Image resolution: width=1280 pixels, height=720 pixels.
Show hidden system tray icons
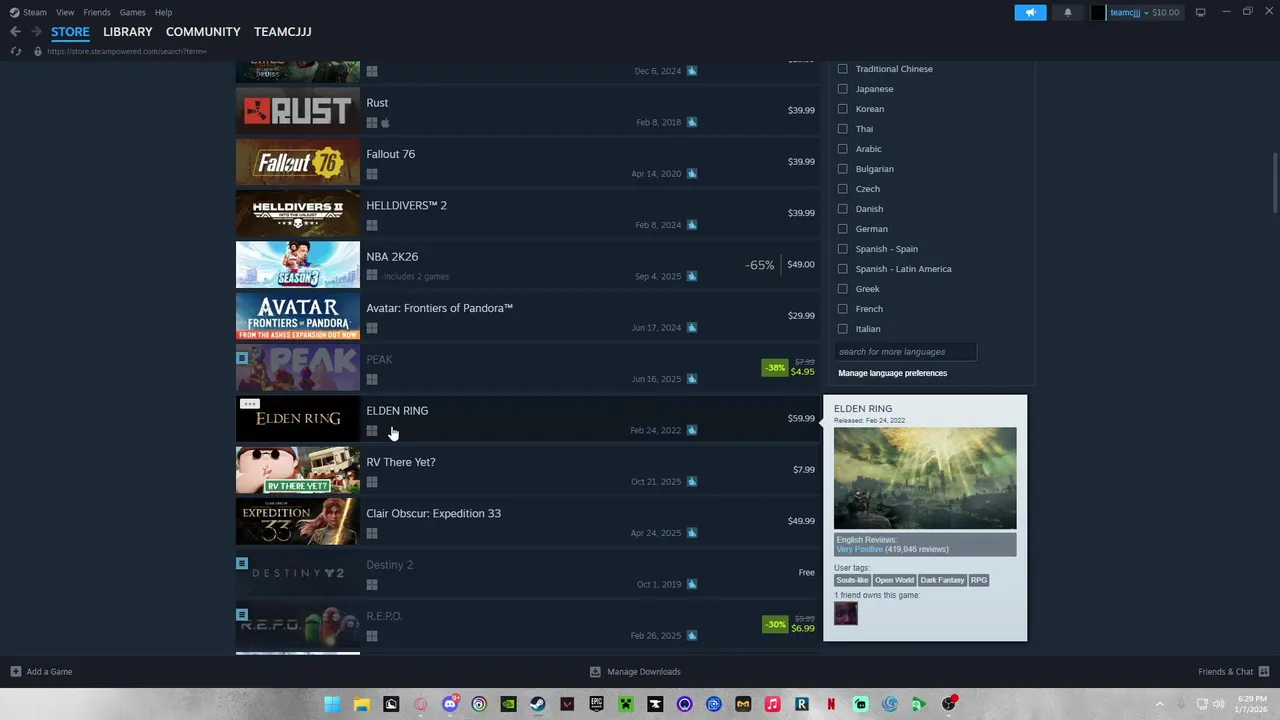[x=1160, y=704]
